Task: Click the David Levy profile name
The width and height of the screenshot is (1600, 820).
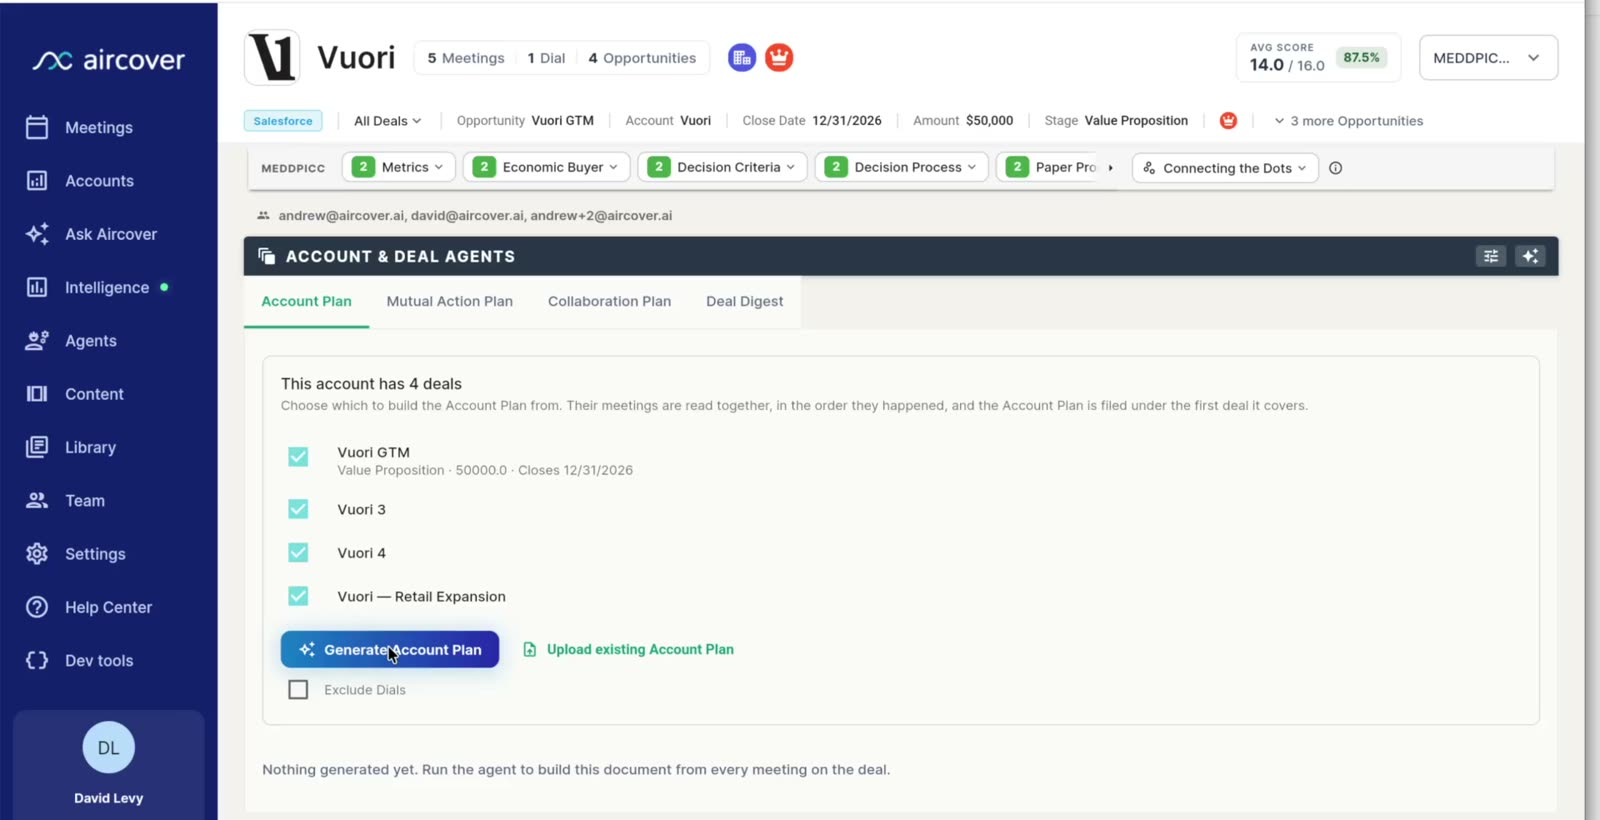Action: (109, 798)
